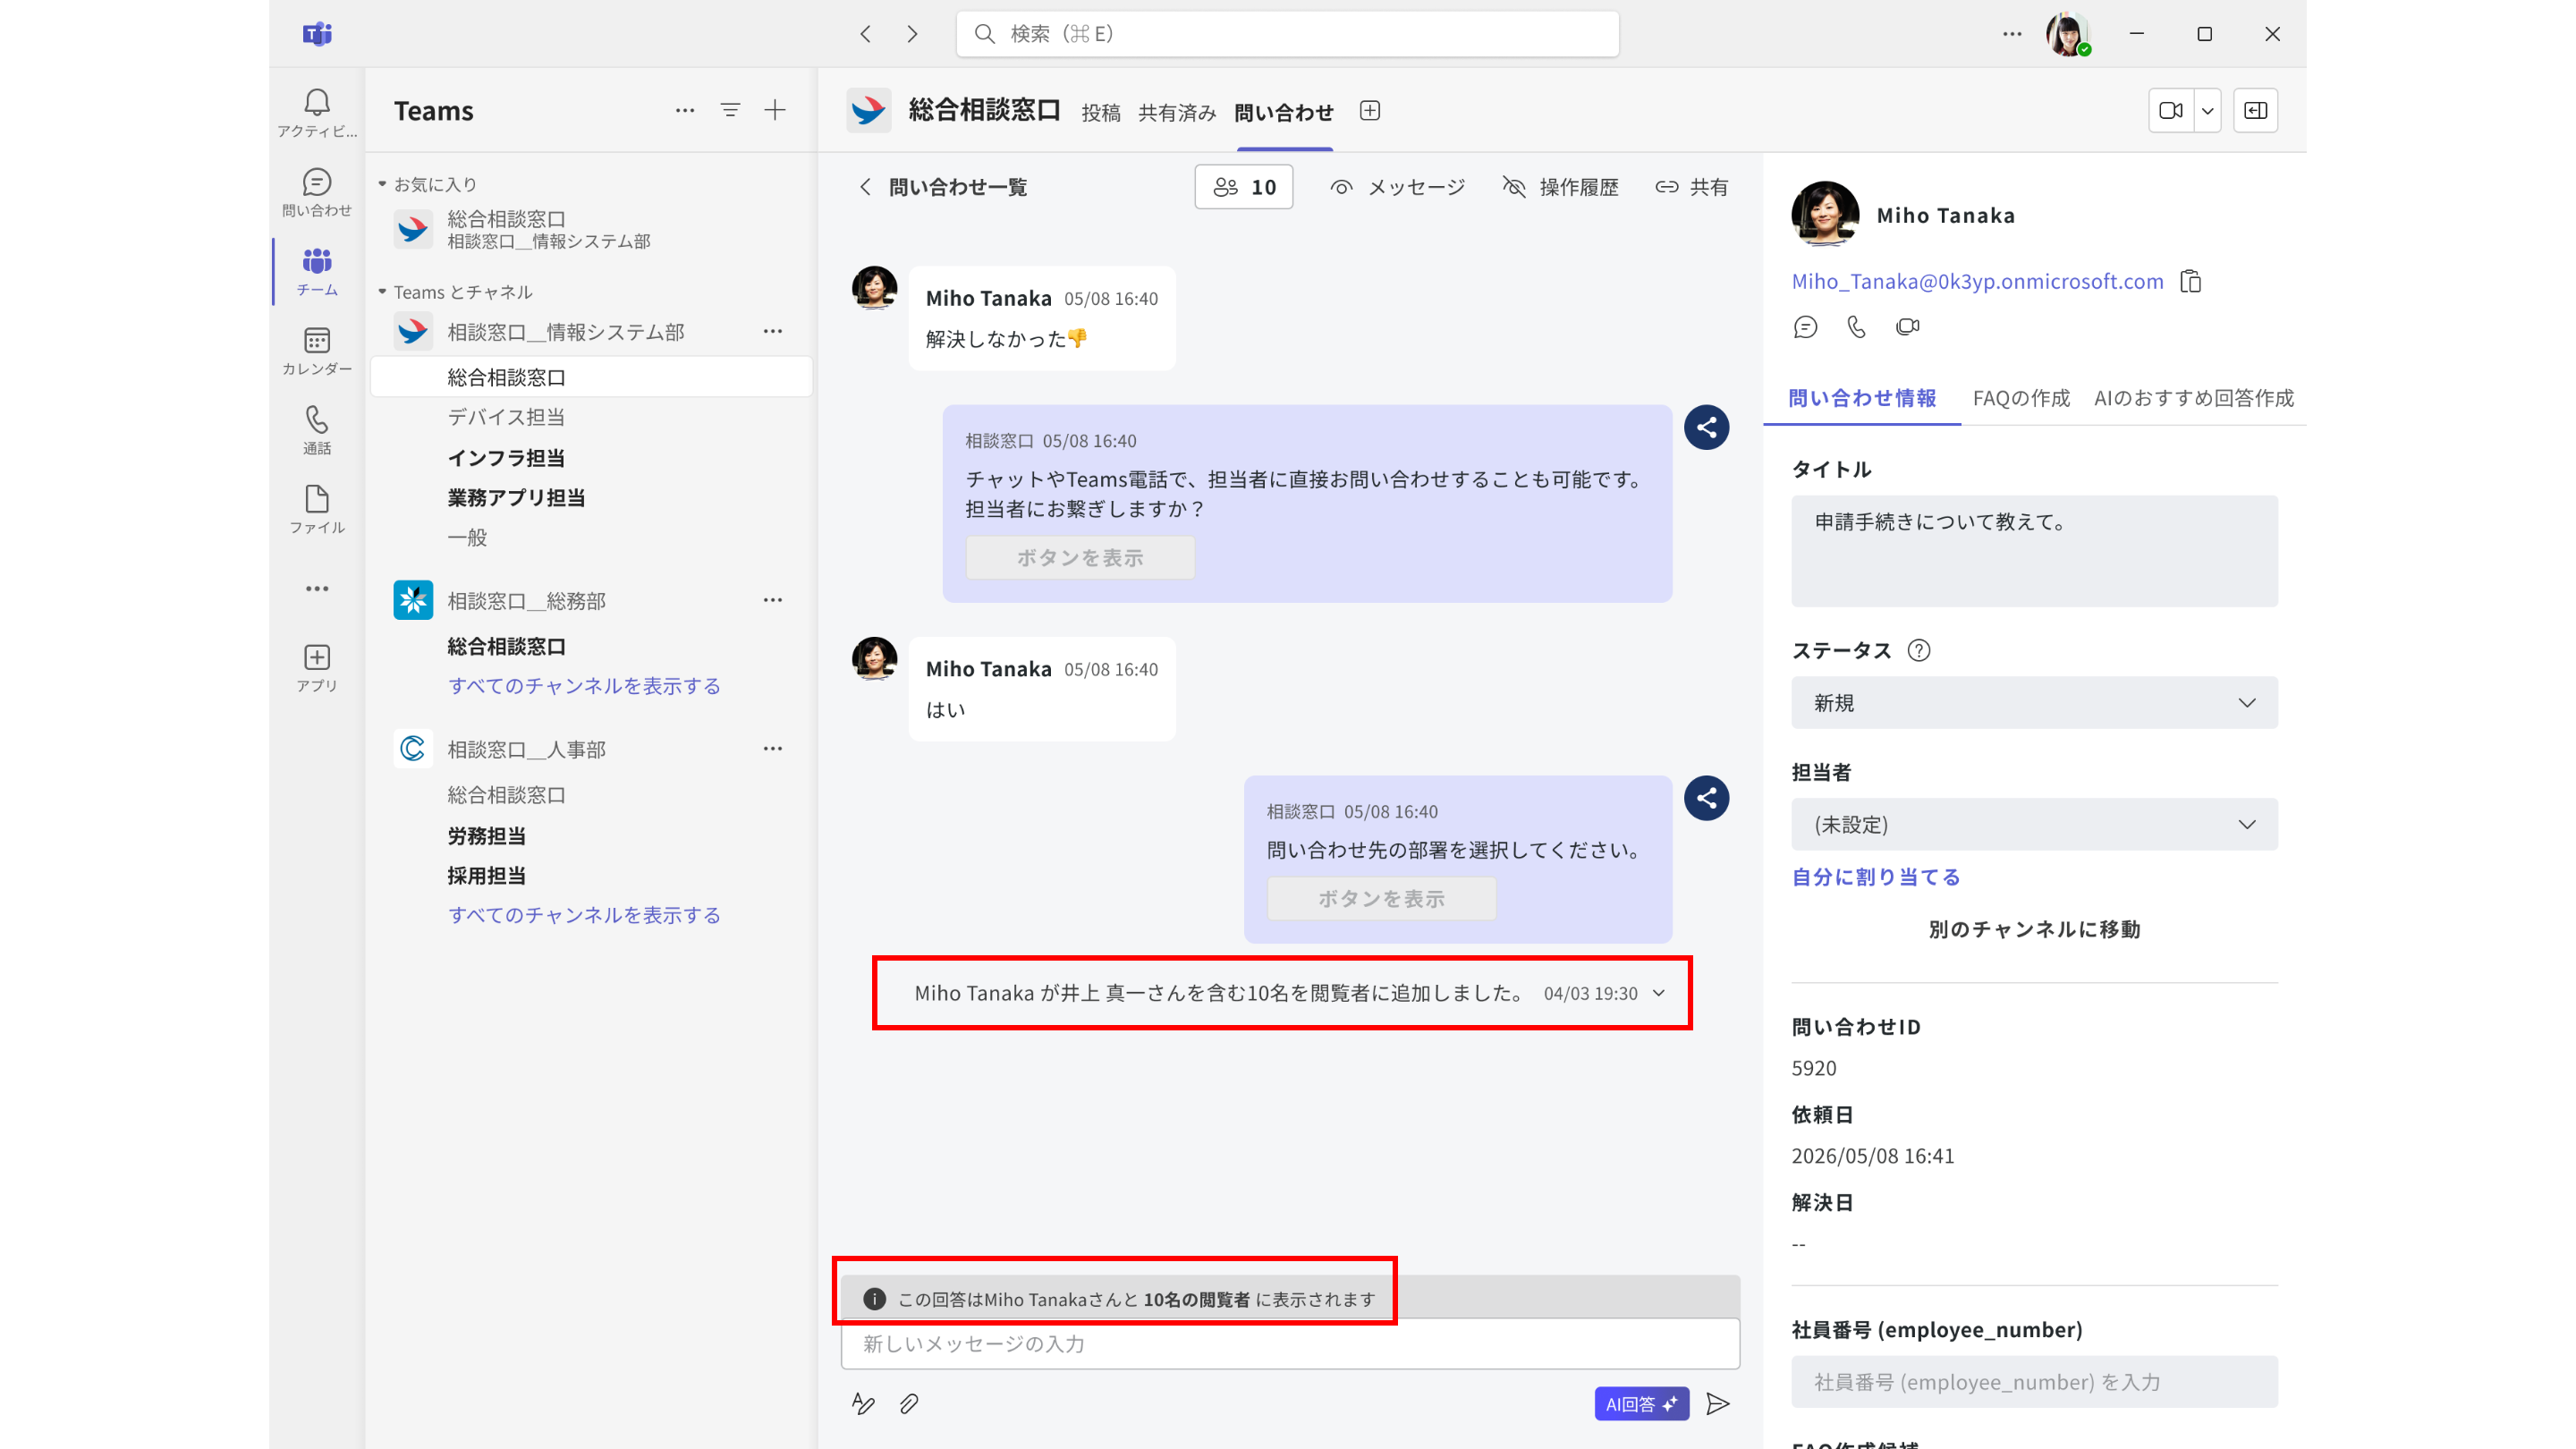Viewport: 2576px width, 1449px height.
Task: Call Miho Tanaka with phone icon
Action: (x=1856, y=327)
